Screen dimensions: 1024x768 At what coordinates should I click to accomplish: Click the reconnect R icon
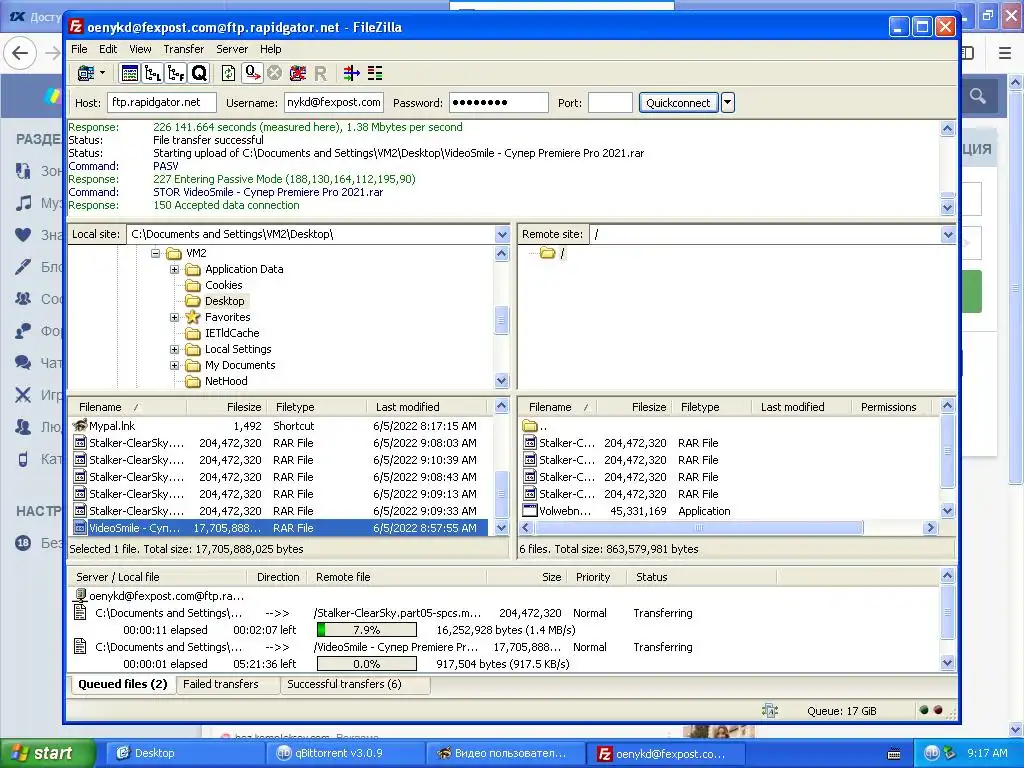(x=320, y=74)
